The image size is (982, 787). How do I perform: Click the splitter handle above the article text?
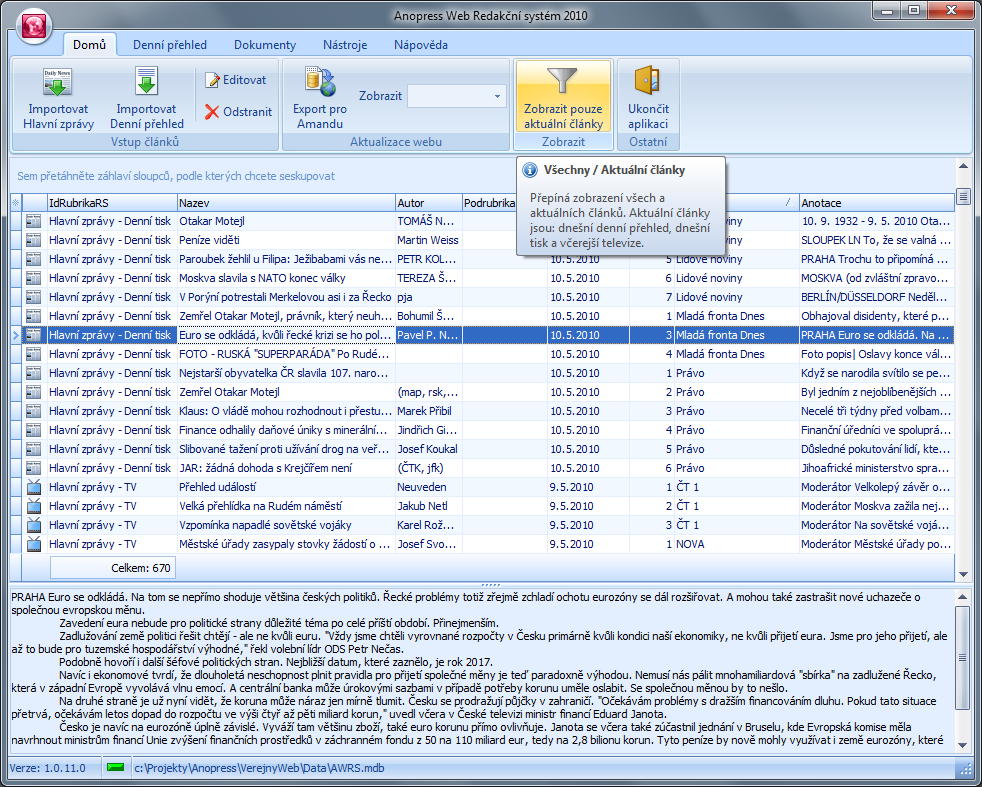(x=490, y=584)
